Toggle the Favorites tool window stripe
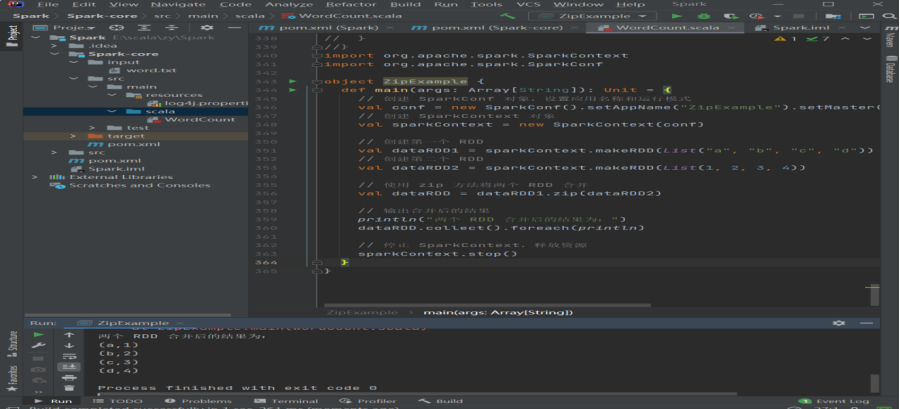This screenshot has height=409, width=900. pos(11,379)
